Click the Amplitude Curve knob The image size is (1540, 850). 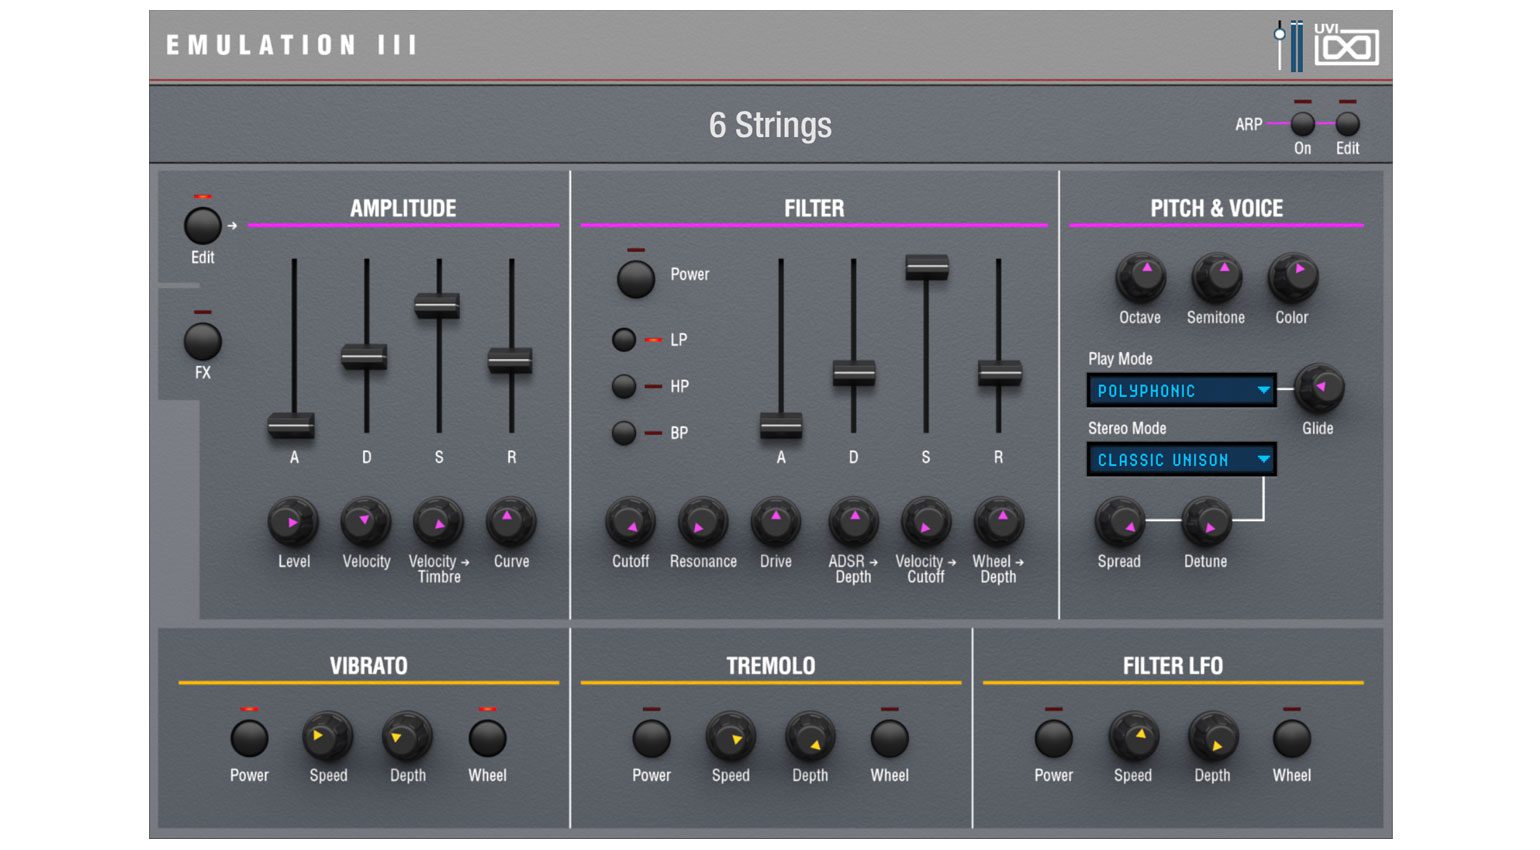(x=511, y=522)
